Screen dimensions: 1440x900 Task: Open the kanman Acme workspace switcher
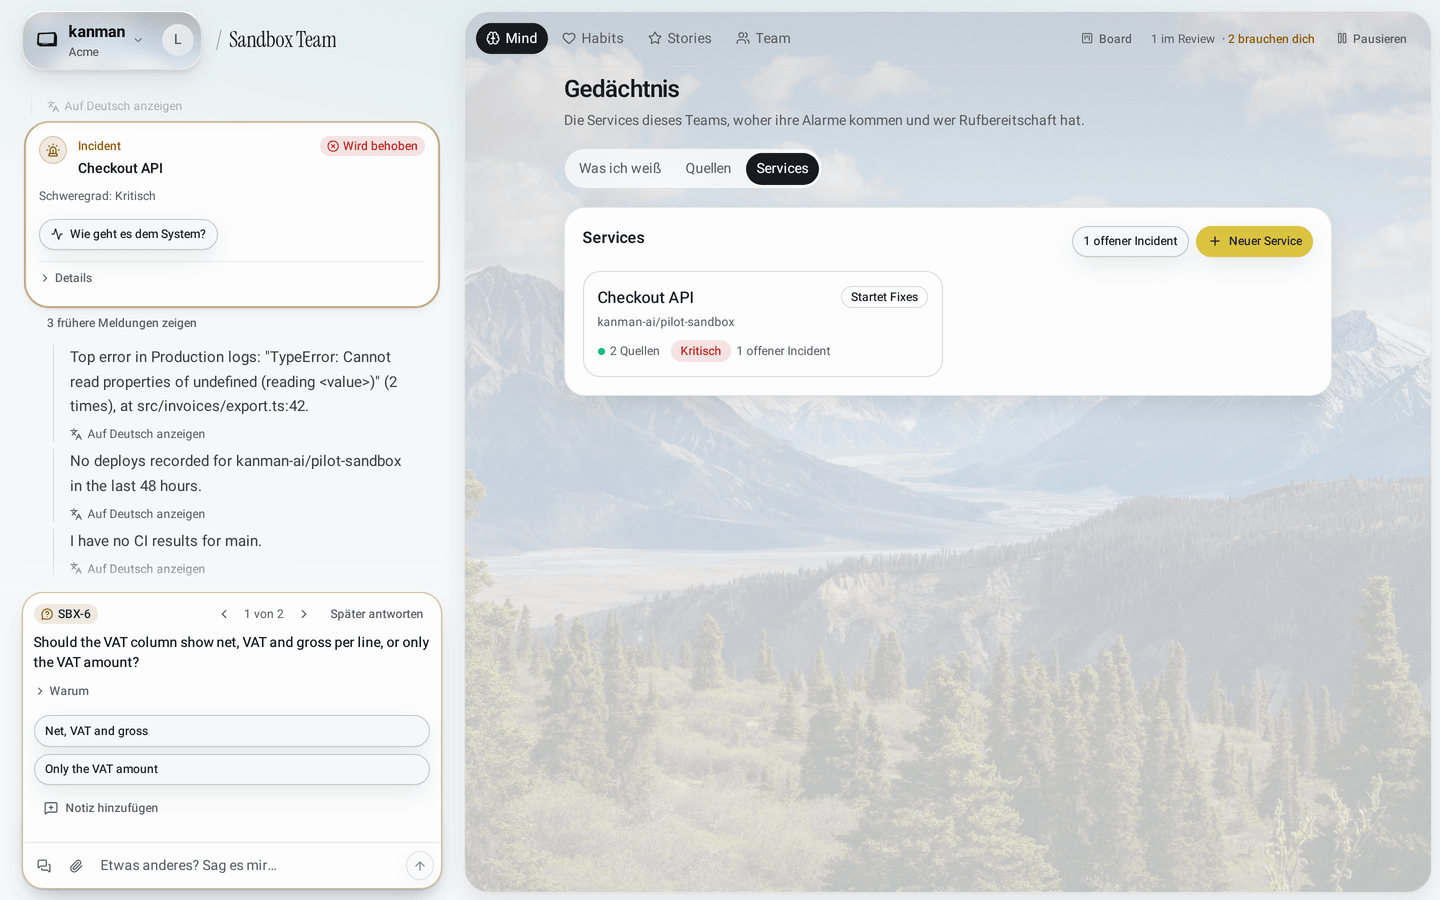click(x=91, y=40)
